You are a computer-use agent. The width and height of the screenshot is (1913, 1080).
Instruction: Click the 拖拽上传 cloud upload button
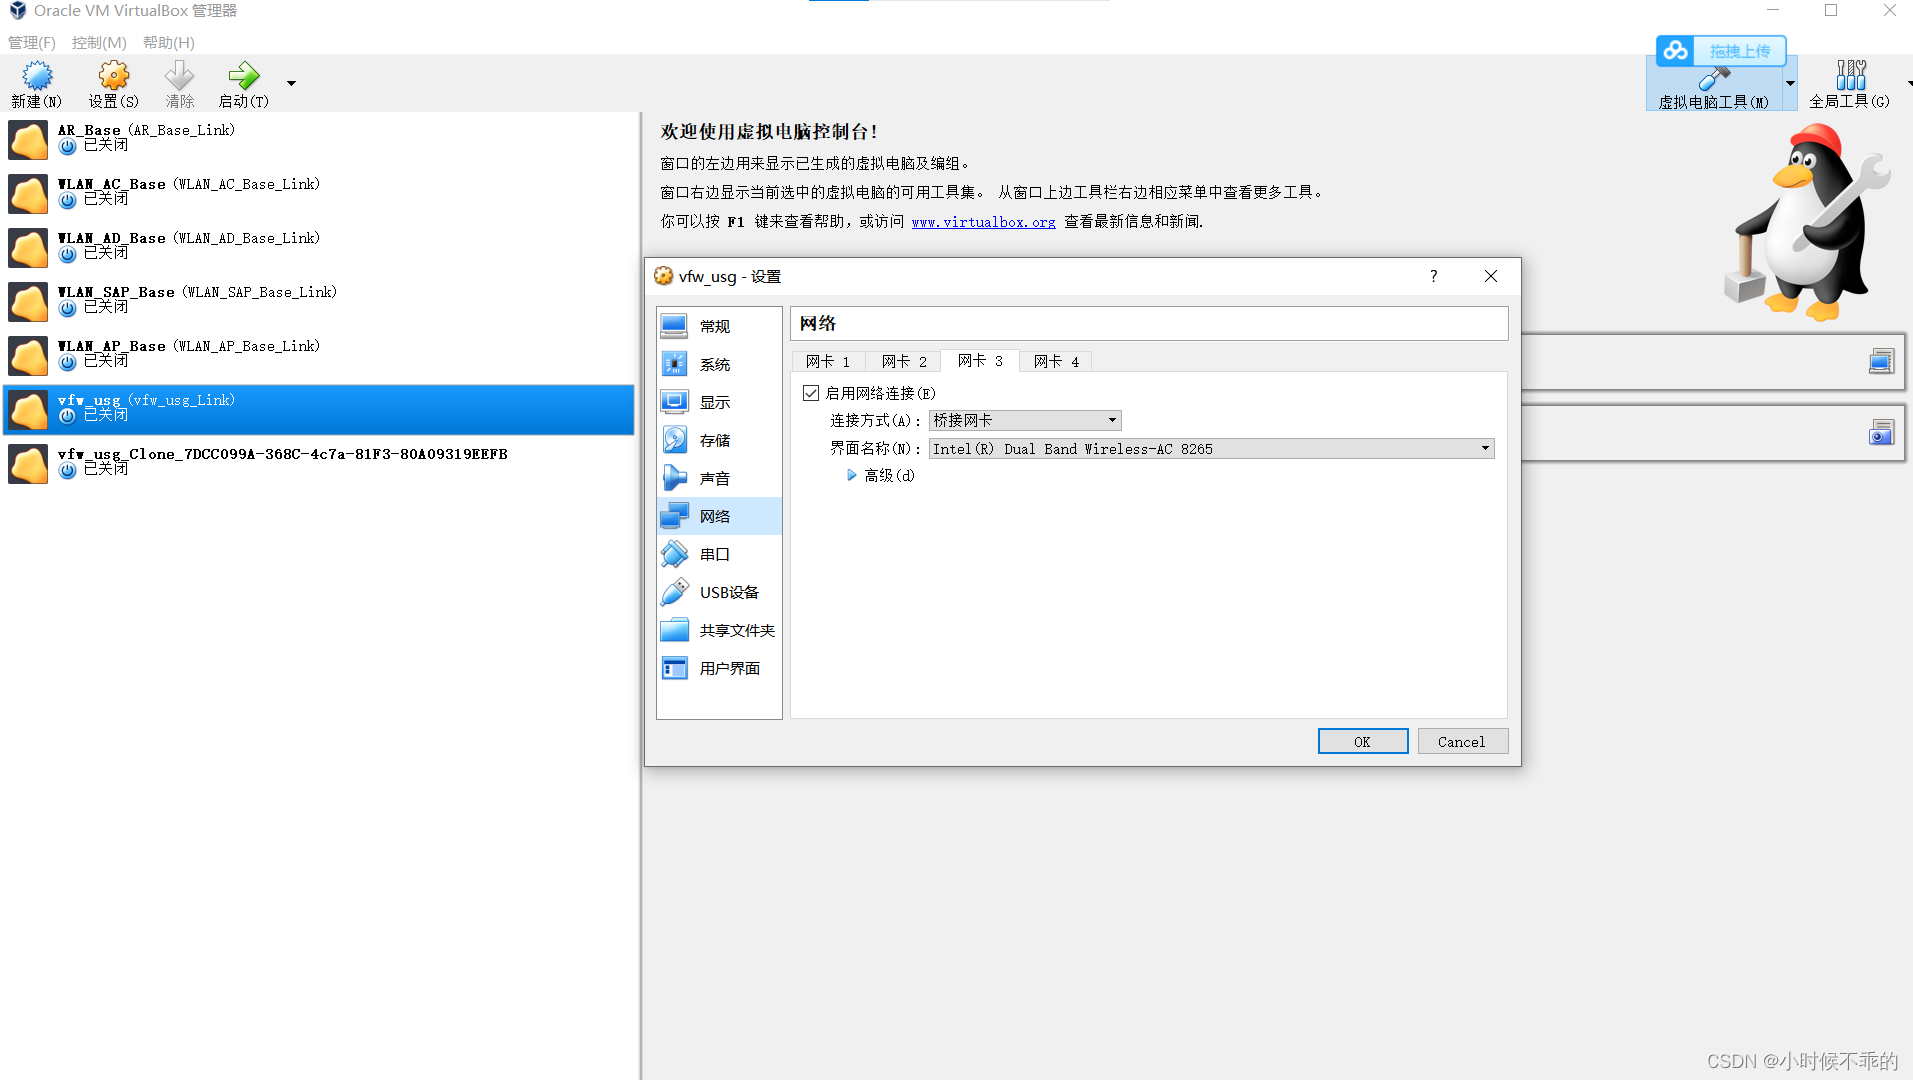point(1721,50)
